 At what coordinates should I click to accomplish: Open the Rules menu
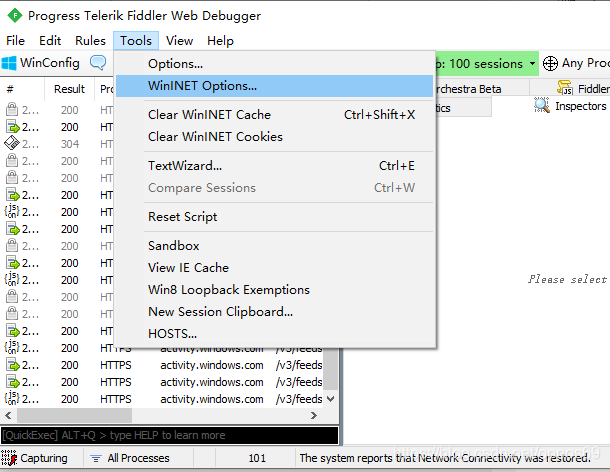tap(90, 40)
